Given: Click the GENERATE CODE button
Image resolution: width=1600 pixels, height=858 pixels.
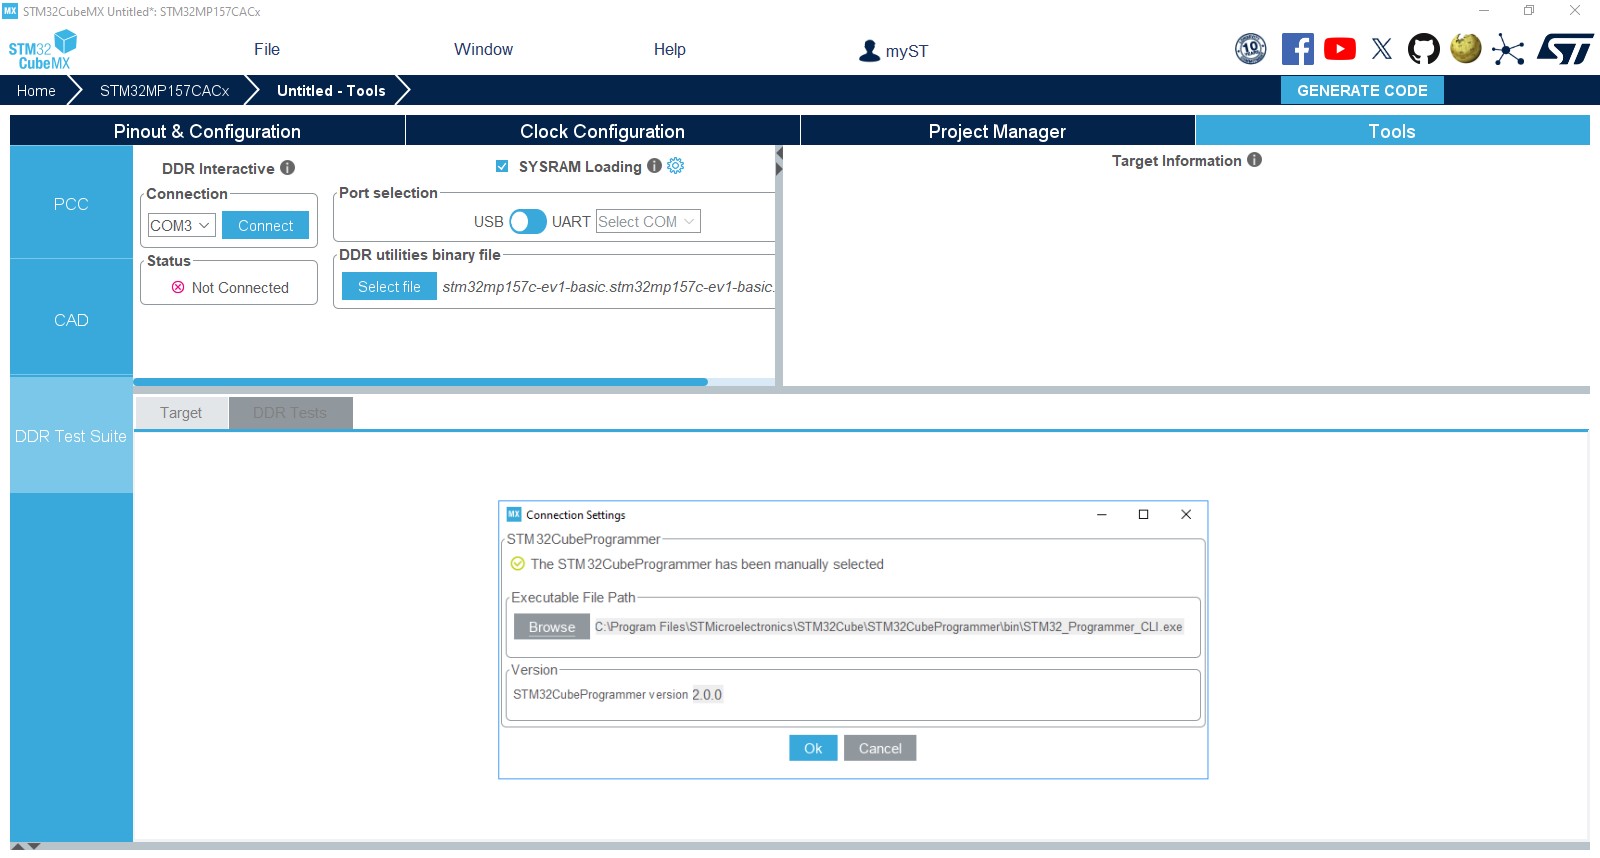Looking at the screenshot, I should [x=1362, y=90].
